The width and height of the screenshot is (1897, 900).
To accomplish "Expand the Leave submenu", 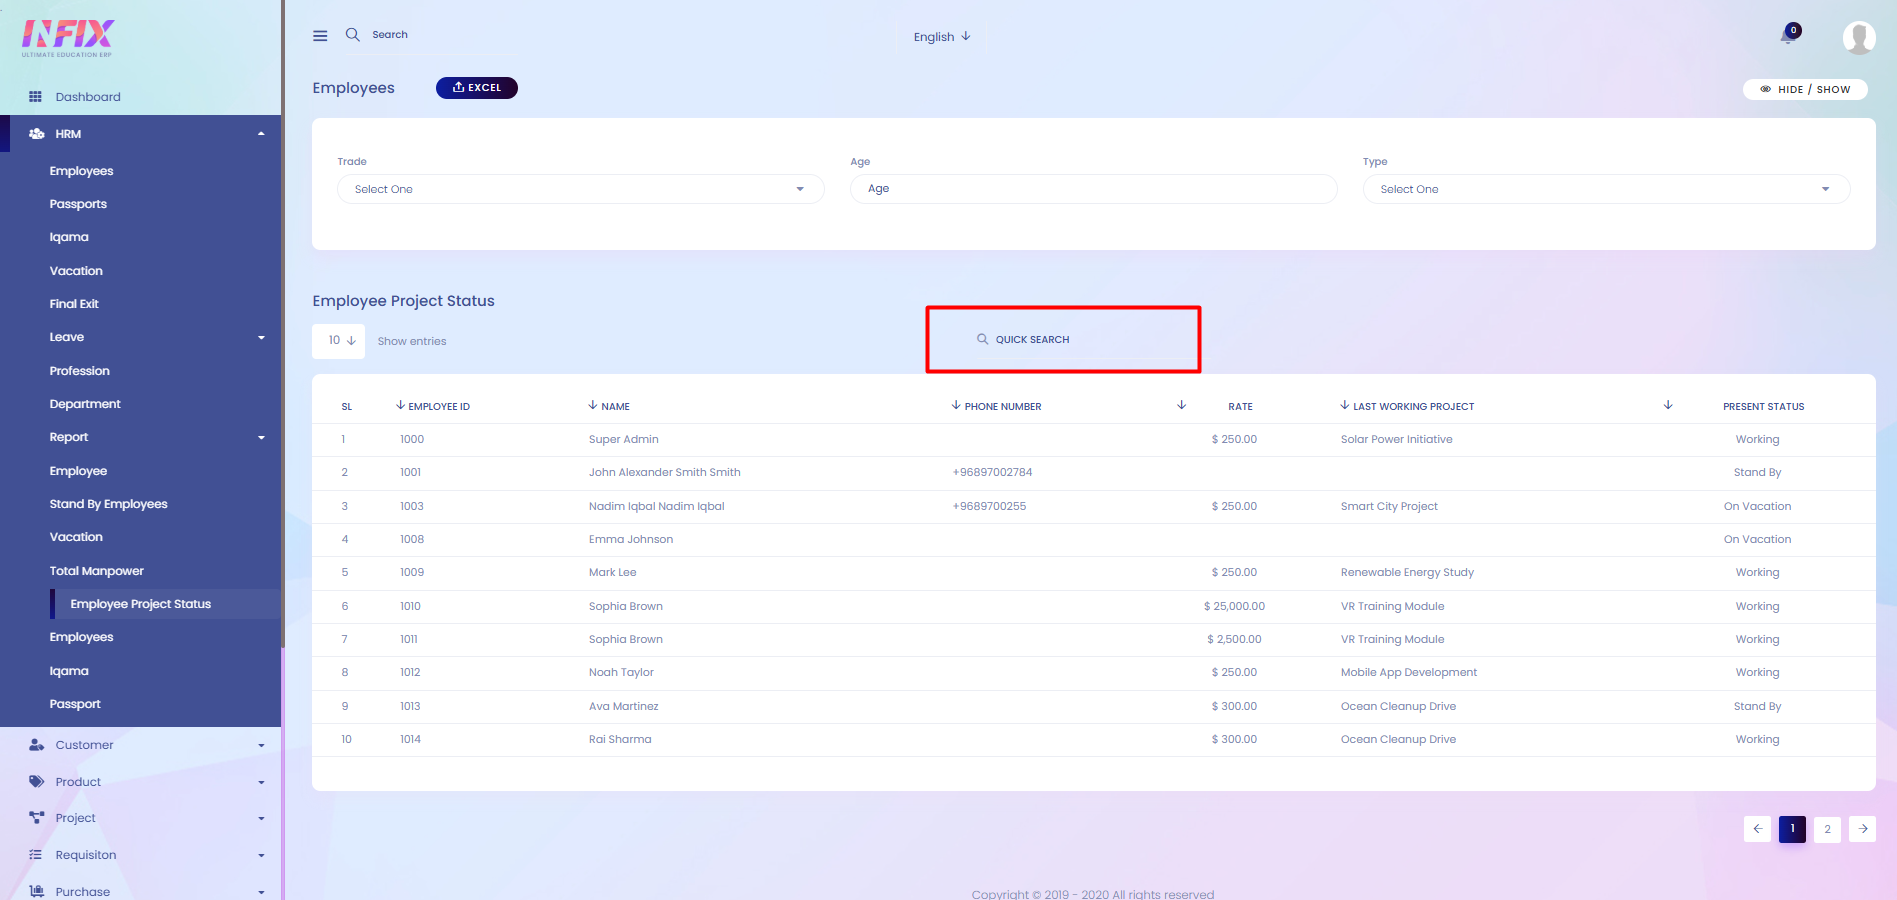I will point(261,338).
